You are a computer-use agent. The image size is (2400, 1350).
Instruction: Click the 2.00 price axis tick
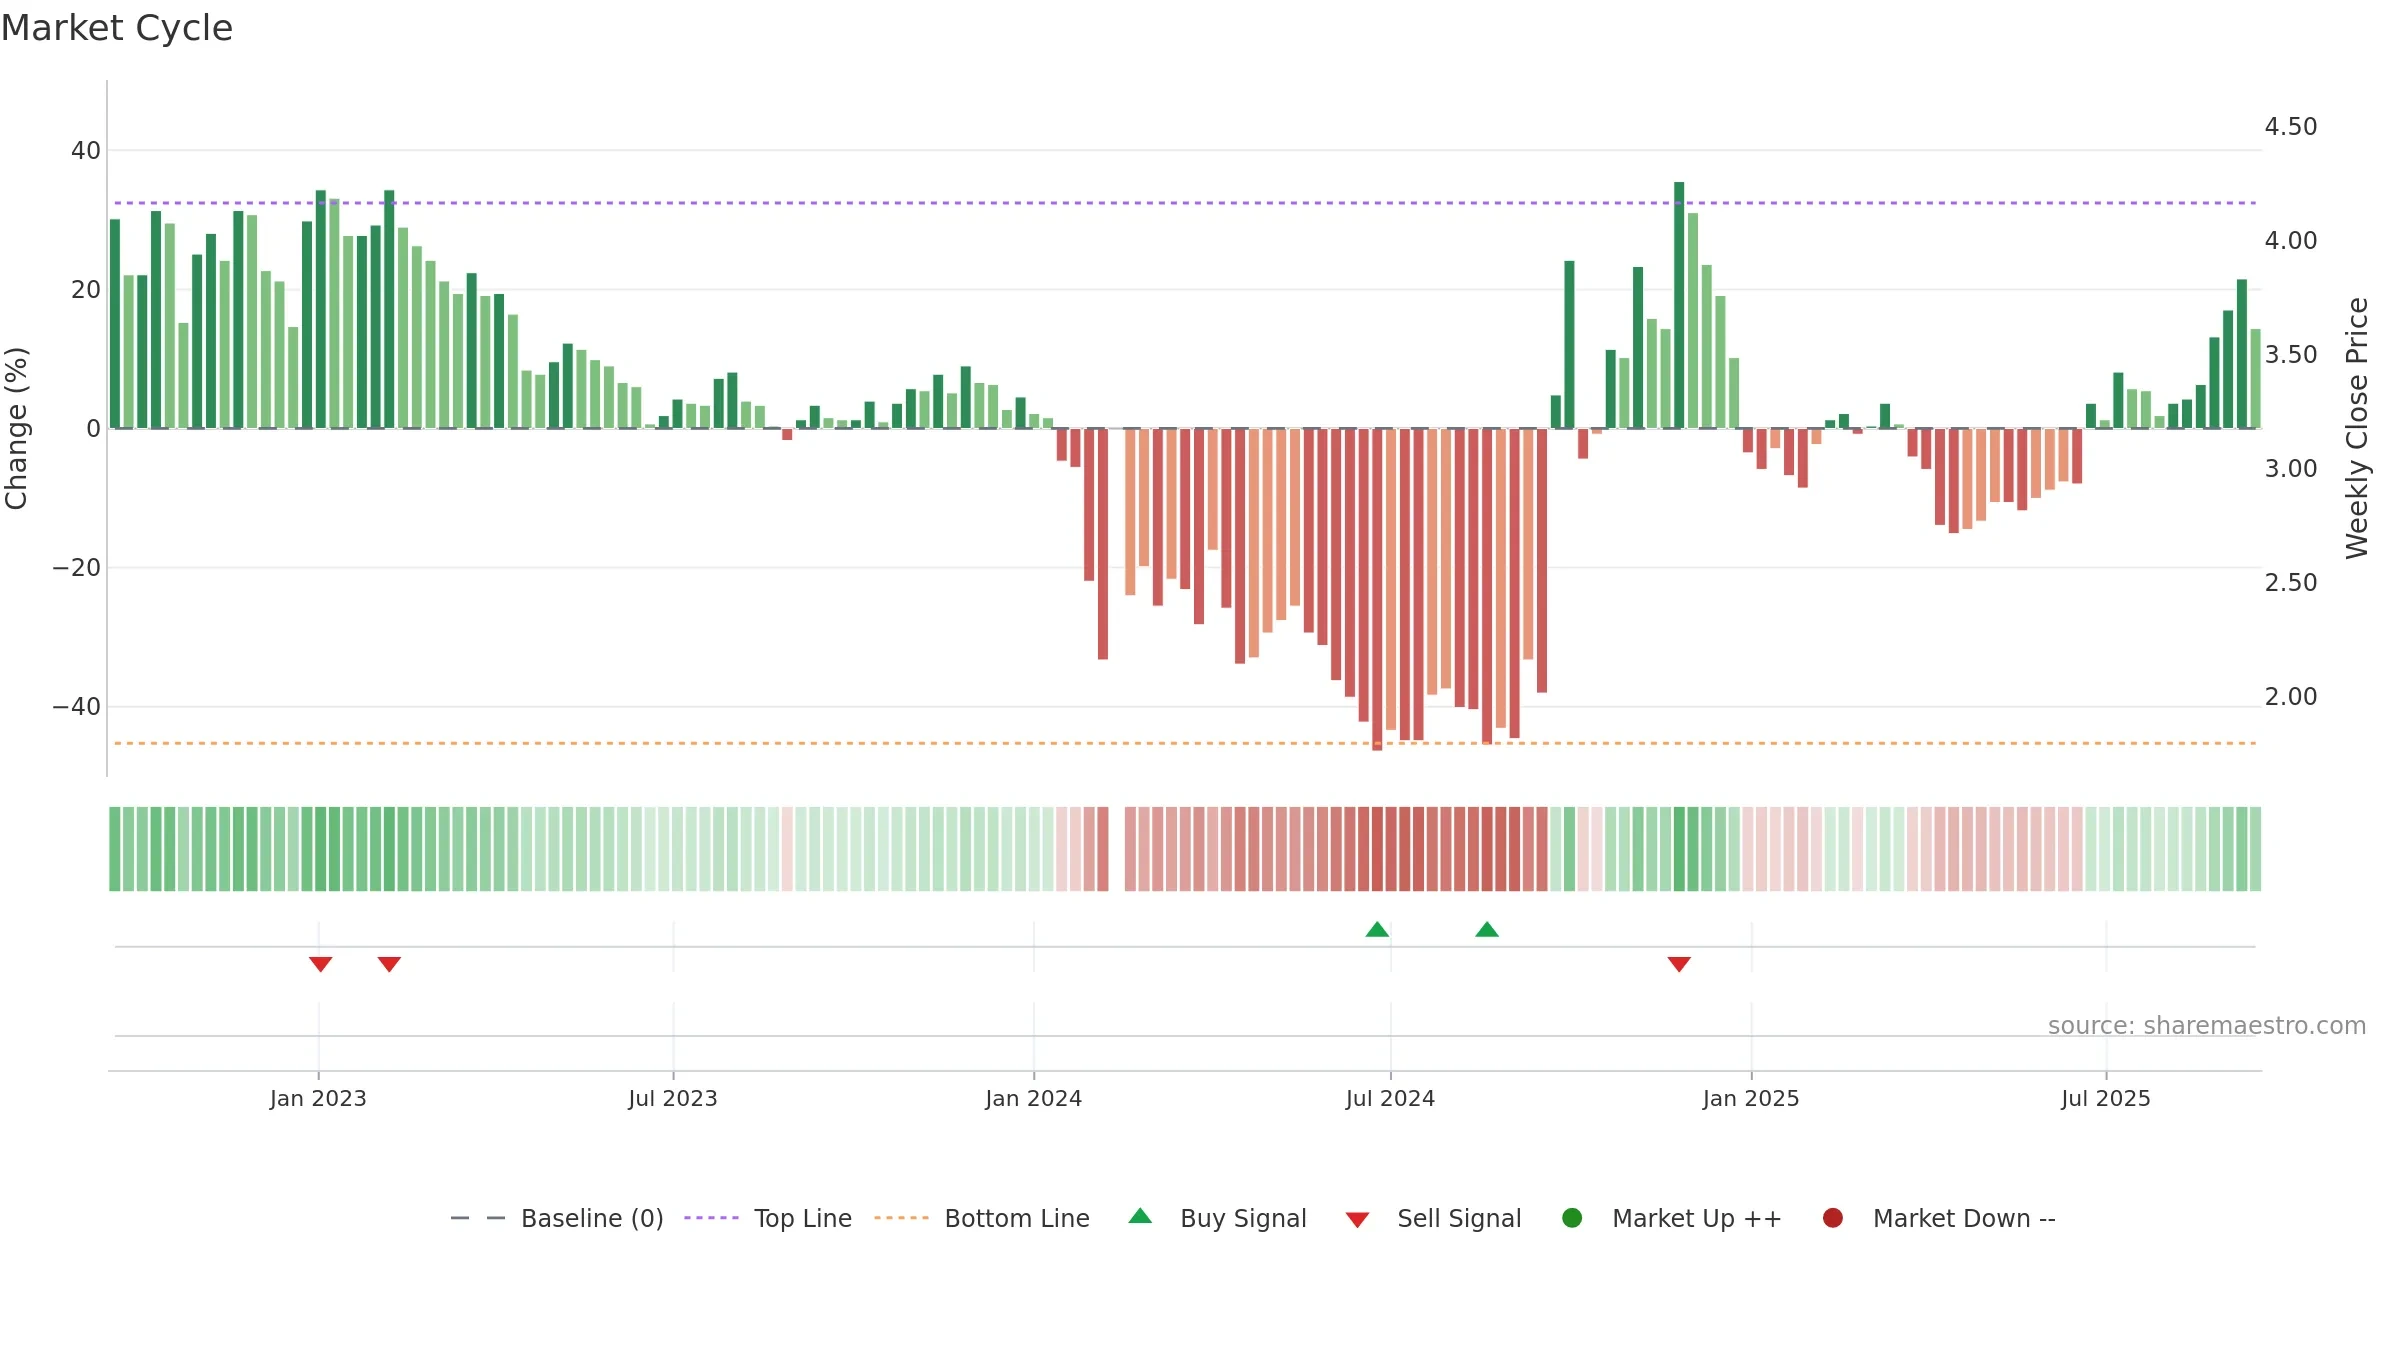point(2291,696)
